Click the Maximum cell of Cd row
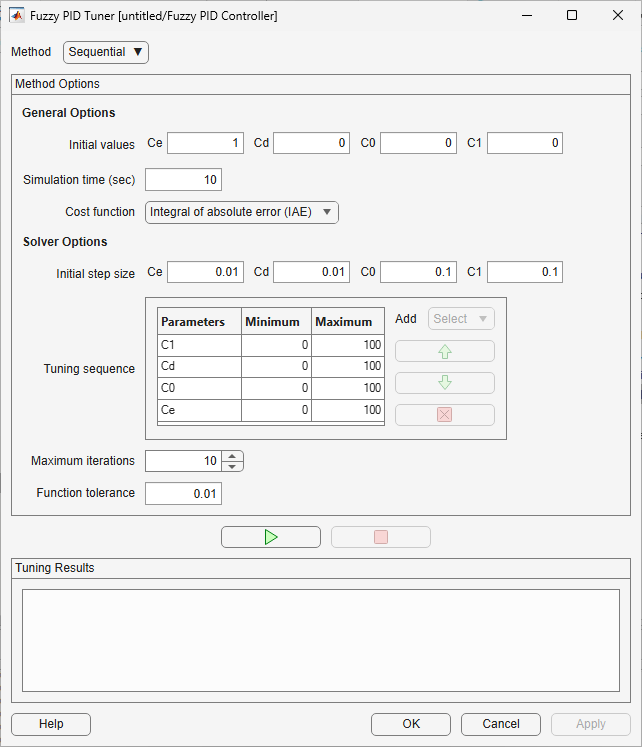The height and width of the screenshot is (747, 642). 348,366
